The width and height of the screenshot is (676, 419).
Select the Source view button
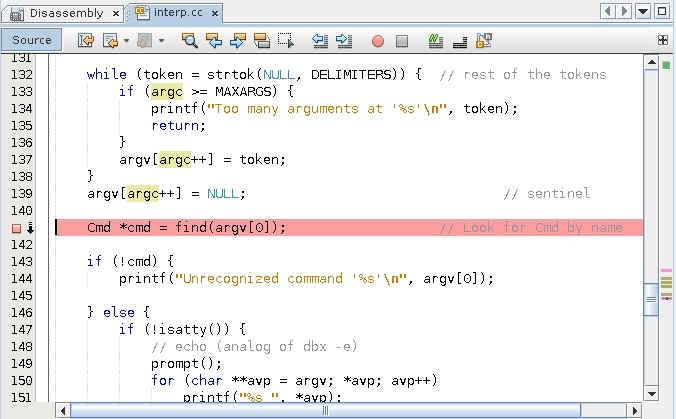point(31,40)
